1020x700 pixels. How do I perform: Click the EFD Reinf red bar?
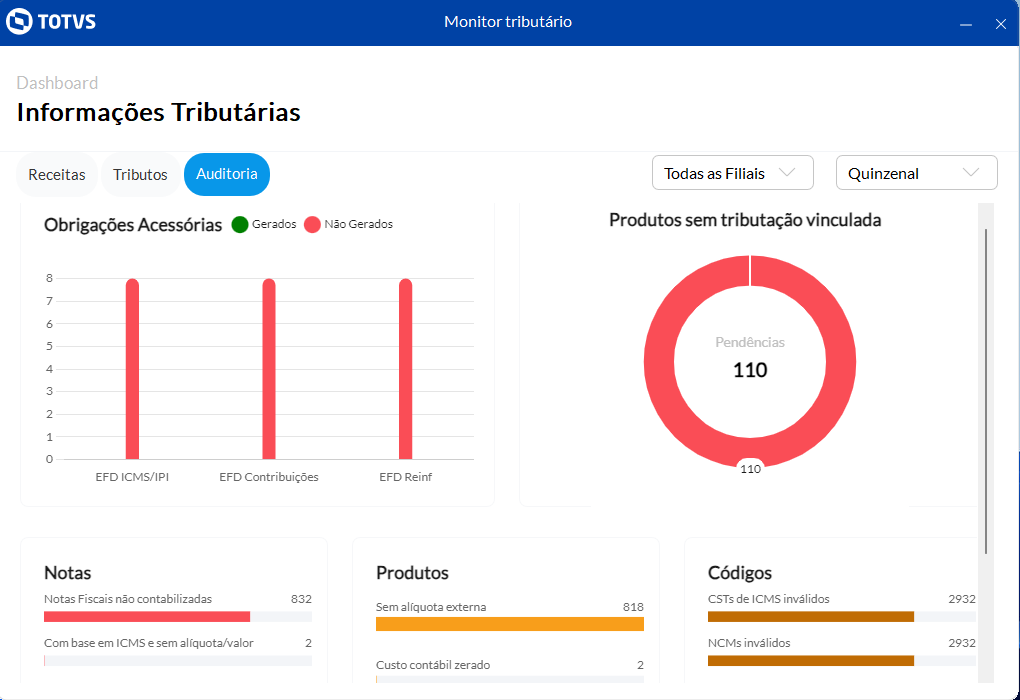coord(405,370)
